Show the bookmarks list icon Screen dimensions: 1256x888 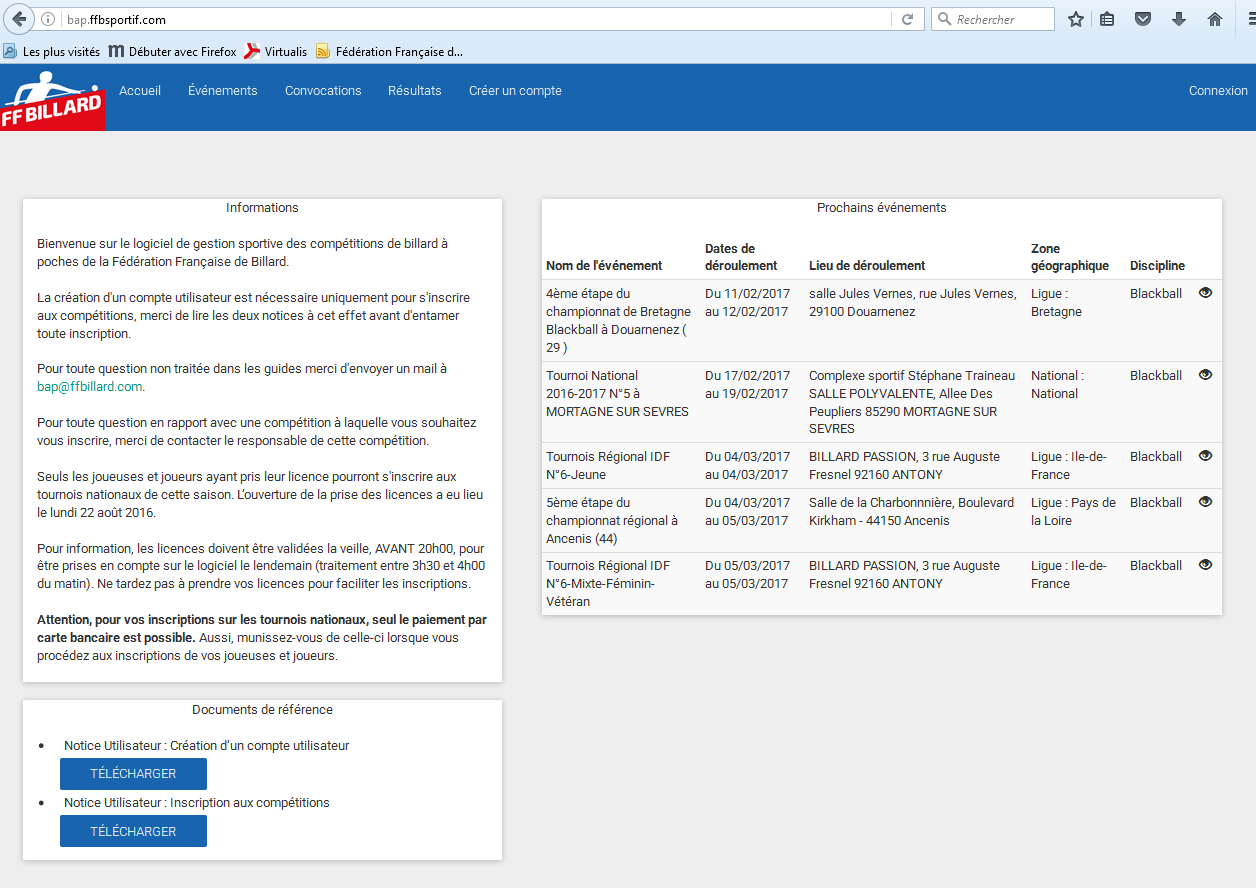click(x=1107, y=19)
